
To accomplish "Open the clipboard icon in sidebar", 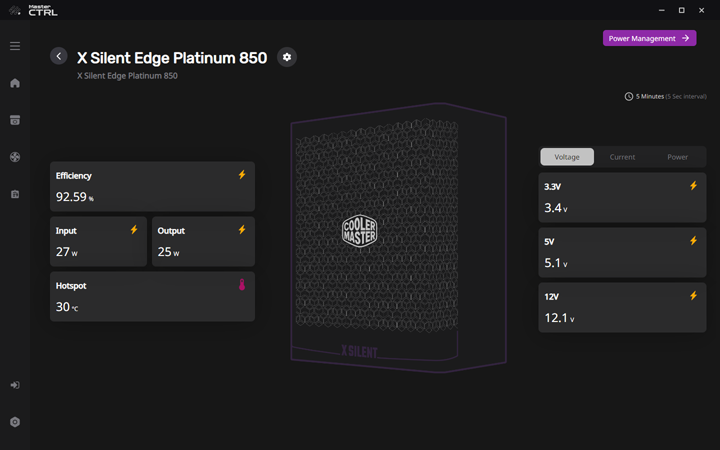I will [15, 194].
